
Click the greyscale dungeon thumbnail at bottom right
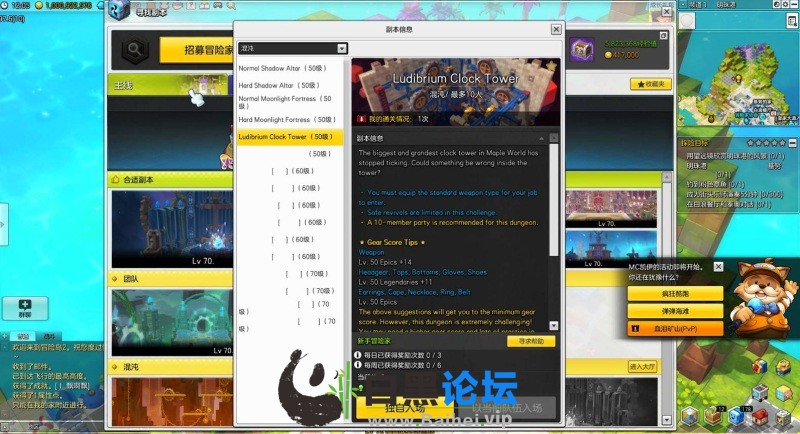pos(611,402)
